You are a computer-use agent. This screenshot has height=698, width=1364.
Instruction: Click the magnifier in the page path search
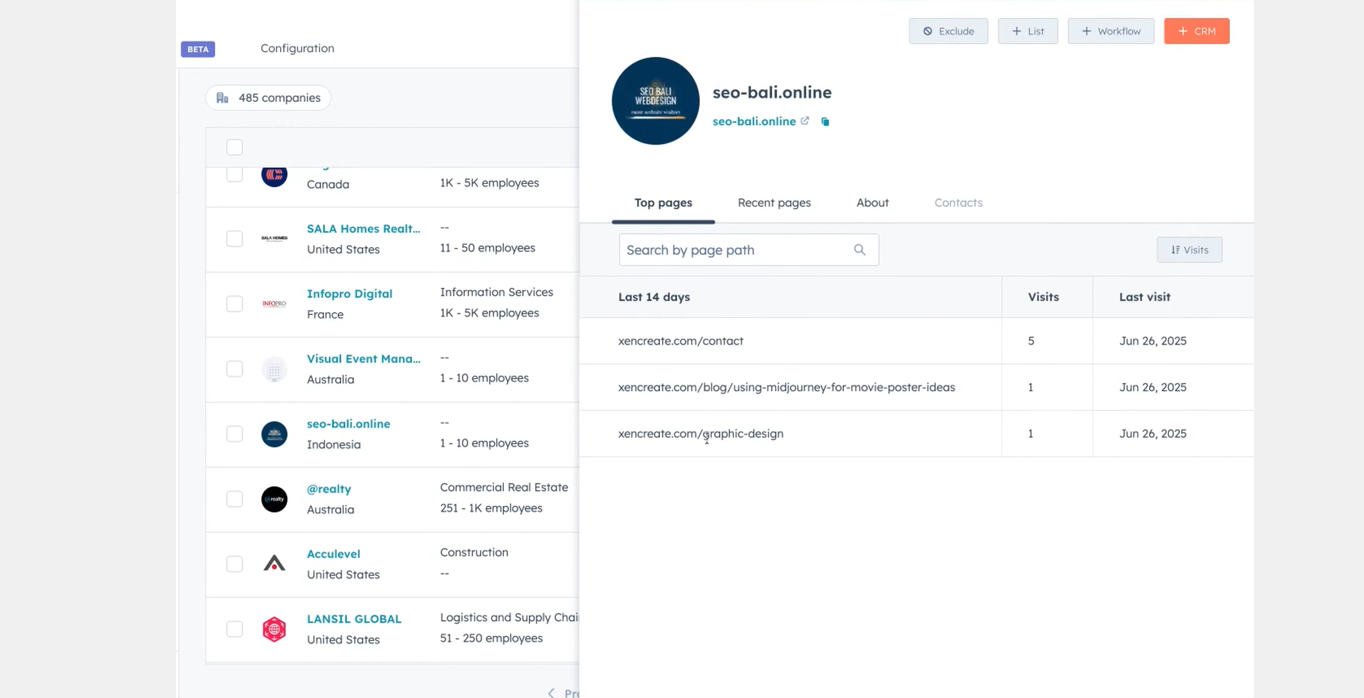point(859,250)
